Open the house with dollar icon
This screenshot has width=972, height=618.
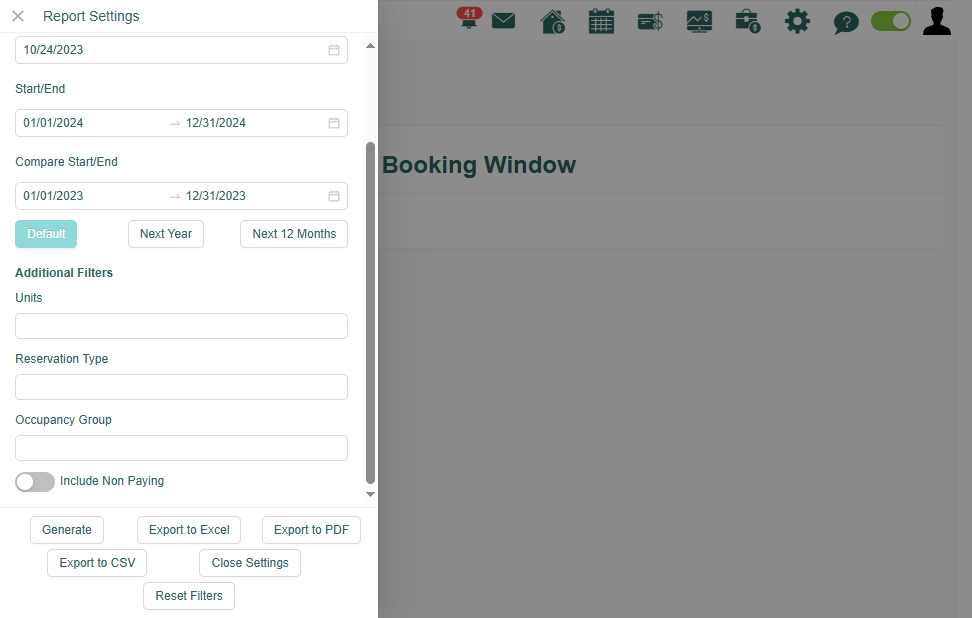tap(552, 22)
